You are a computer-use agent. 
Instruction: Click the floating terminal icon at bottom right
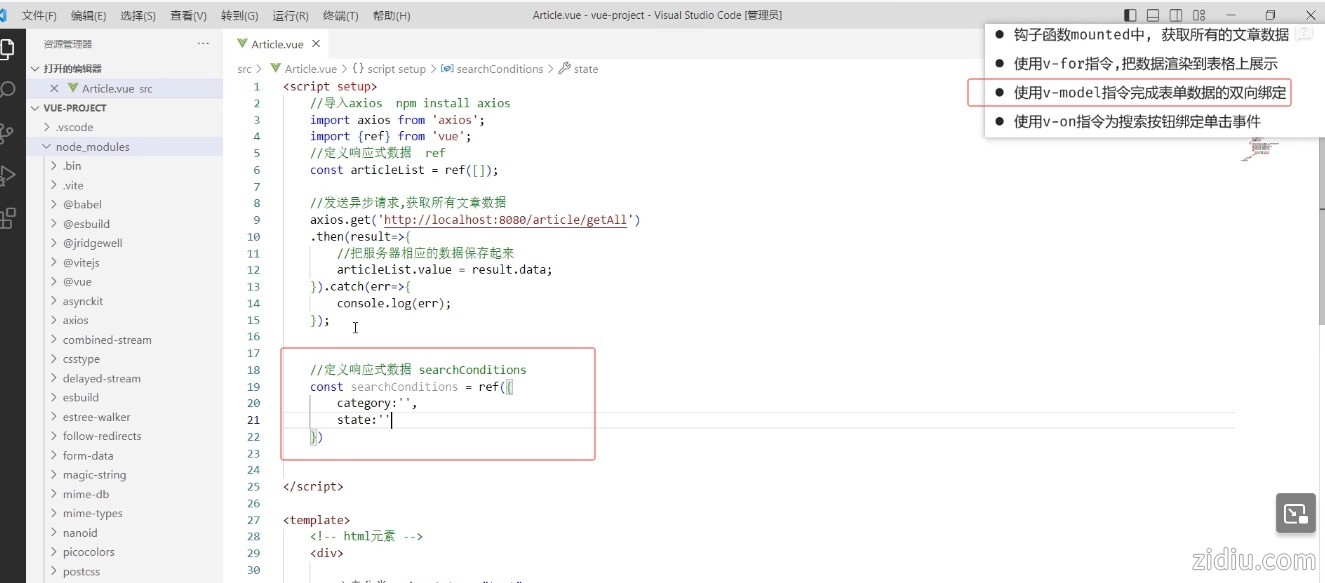pyautogui.click(x=1295, y=514)
